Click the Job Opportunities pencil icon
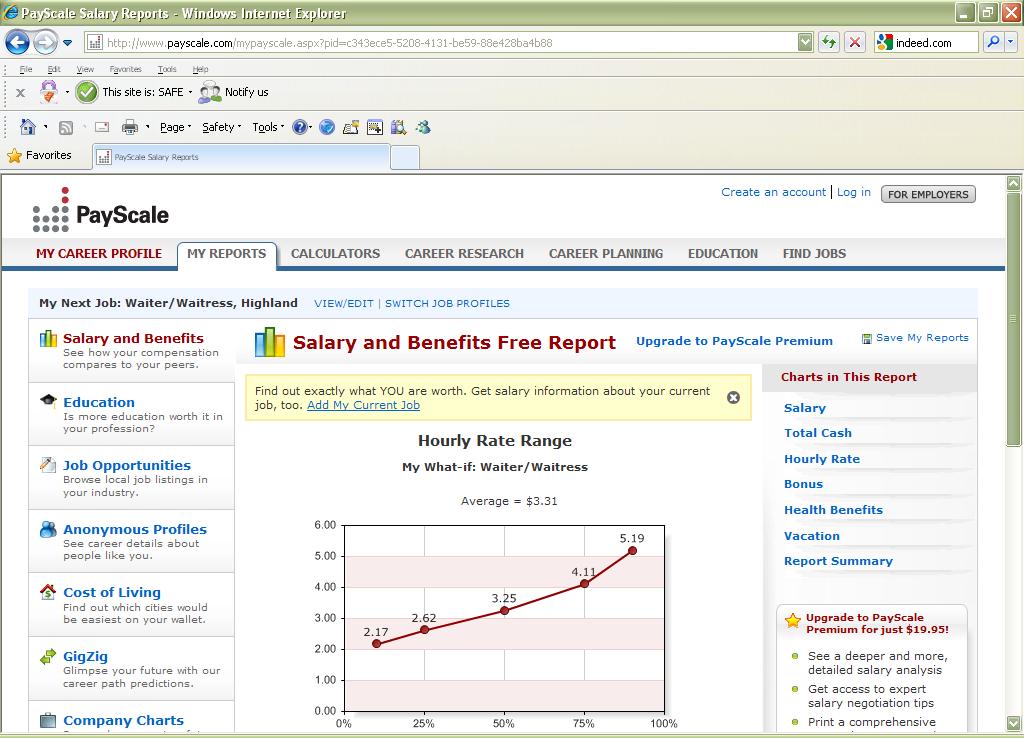1024x738 pixels. [x=48, y=464]
